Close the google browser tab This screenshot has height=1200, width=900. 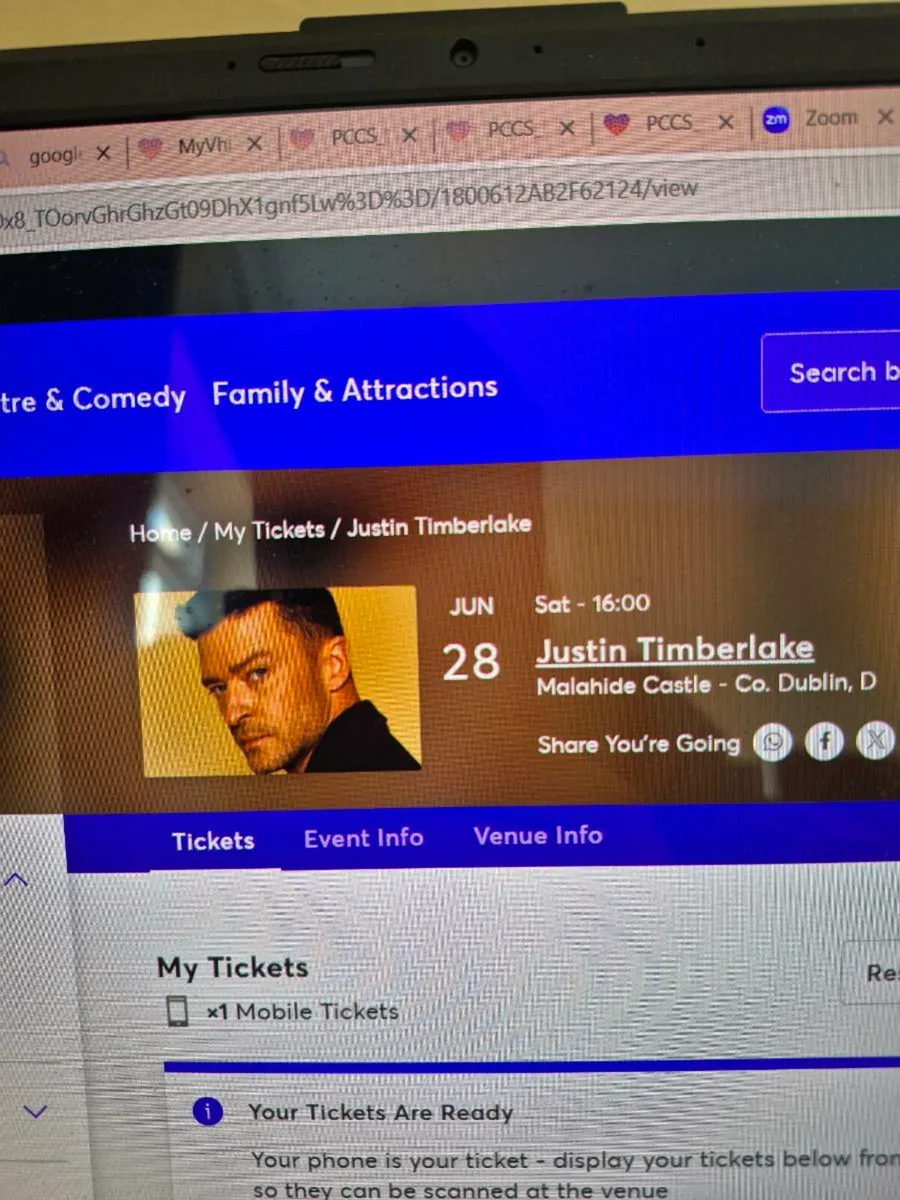click(102, 154)
